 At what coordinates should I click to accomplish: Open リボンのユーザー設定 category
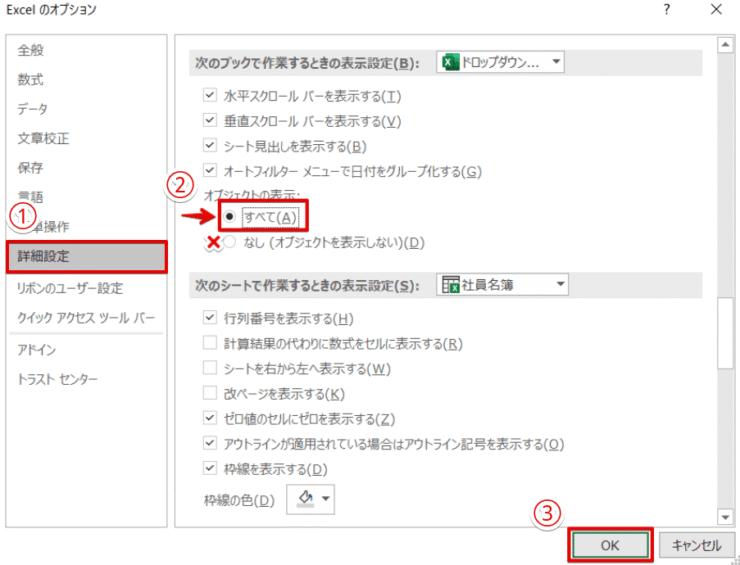point(70,288)
